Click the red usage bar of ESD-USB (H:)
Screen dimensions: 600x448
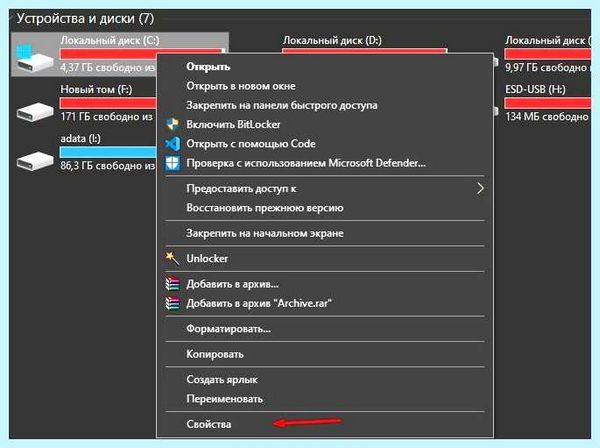[x=548, y=103]
